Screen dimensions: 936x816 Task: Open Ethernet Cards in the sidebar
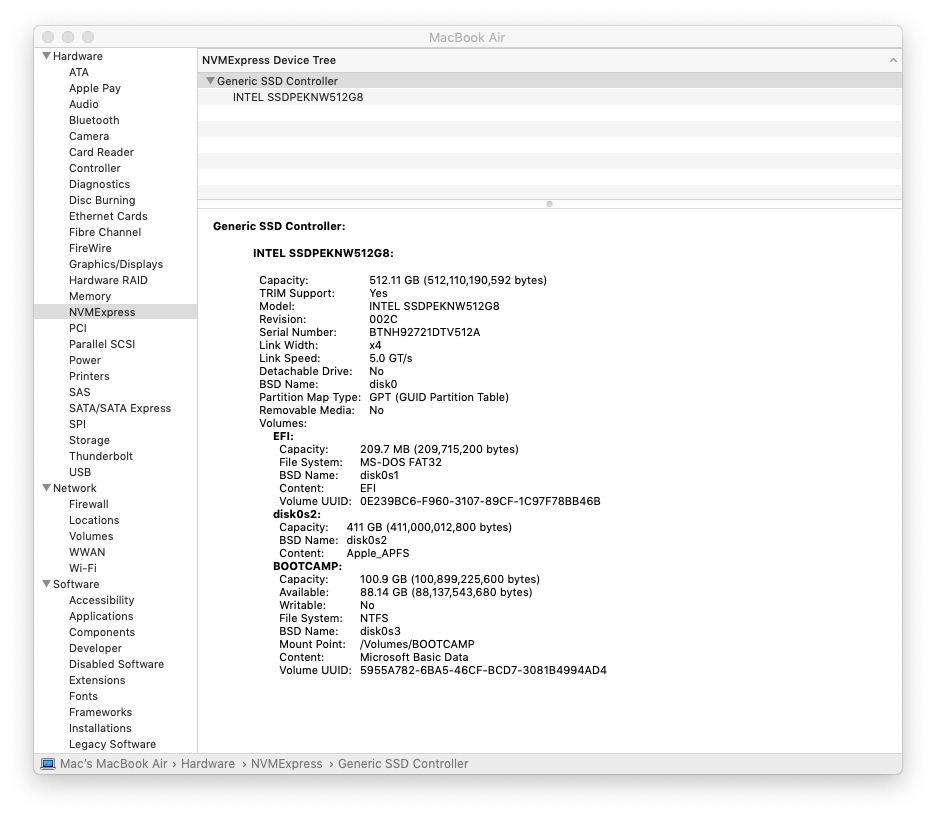pos(108,216)
